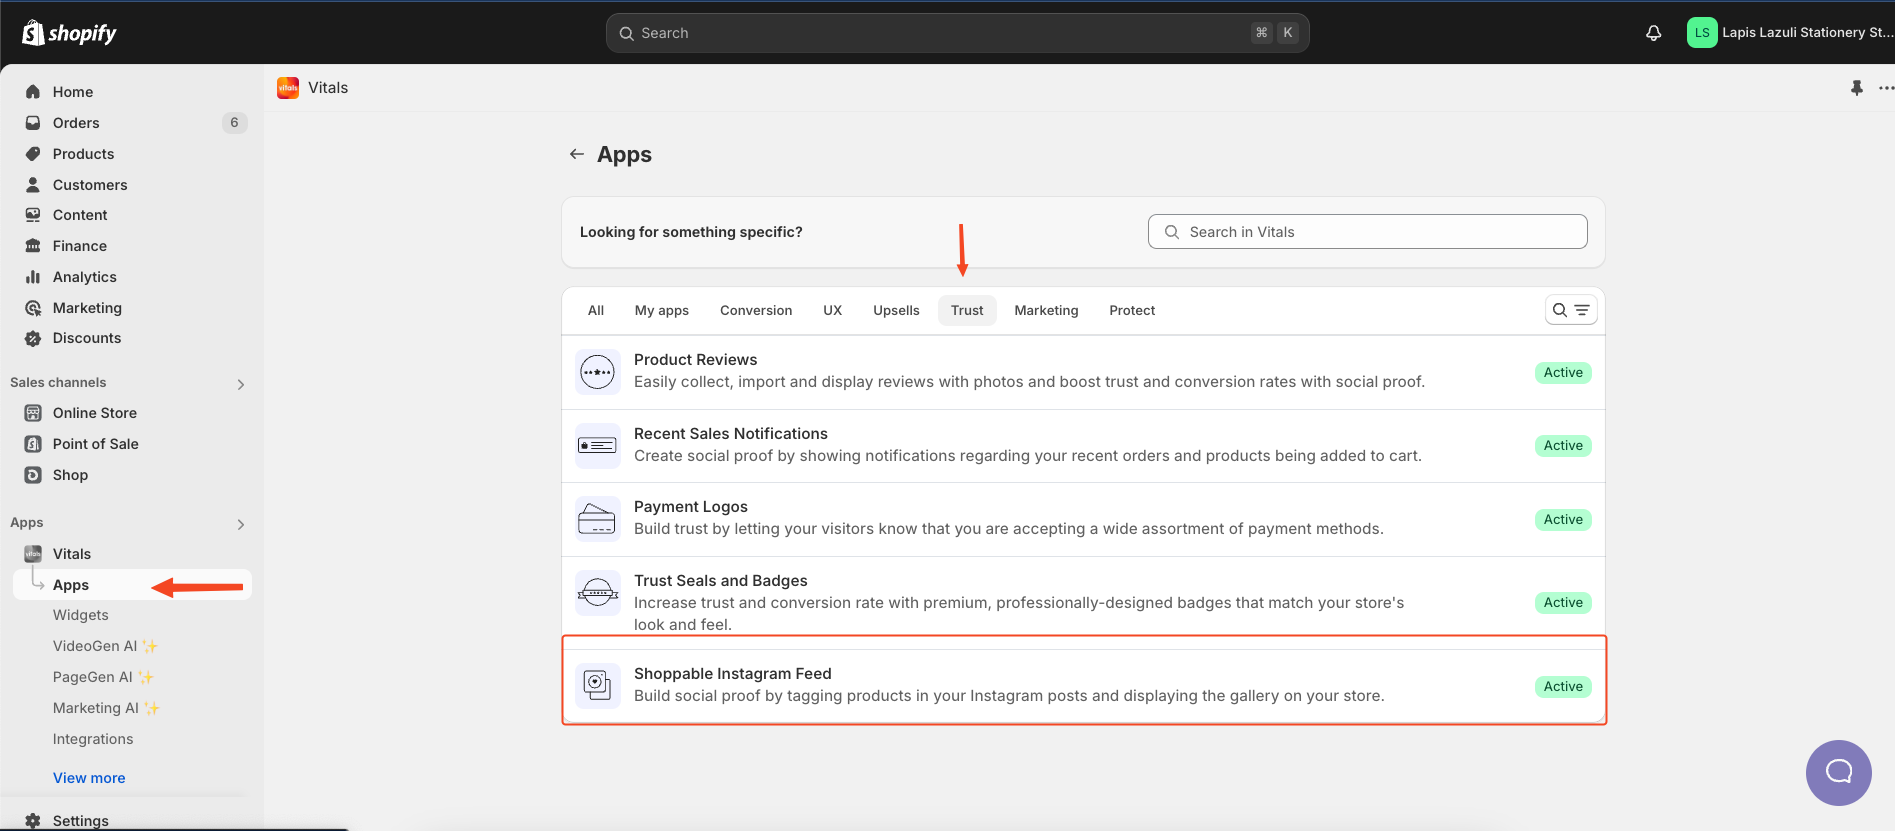This screenshot has width=1895, height=831.
Task: Switch to the All tab
Action: (596, 310)
